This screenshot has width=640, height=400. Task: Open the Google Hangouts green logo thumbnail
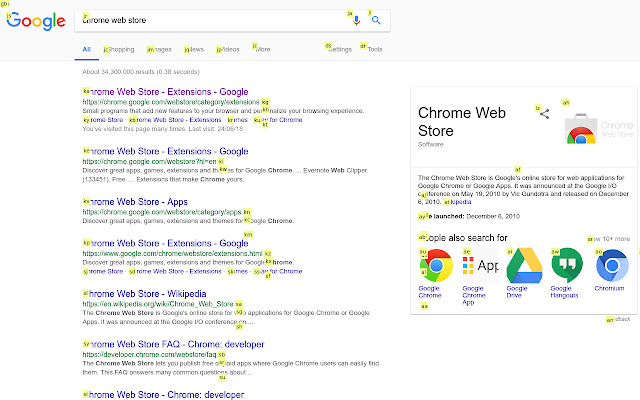[x=567, y=265]
